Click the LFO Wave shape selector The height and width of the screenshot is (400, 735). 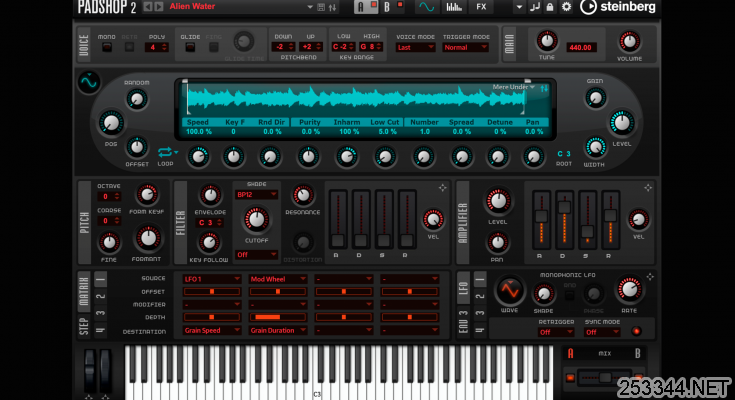[x=510, y=290]
